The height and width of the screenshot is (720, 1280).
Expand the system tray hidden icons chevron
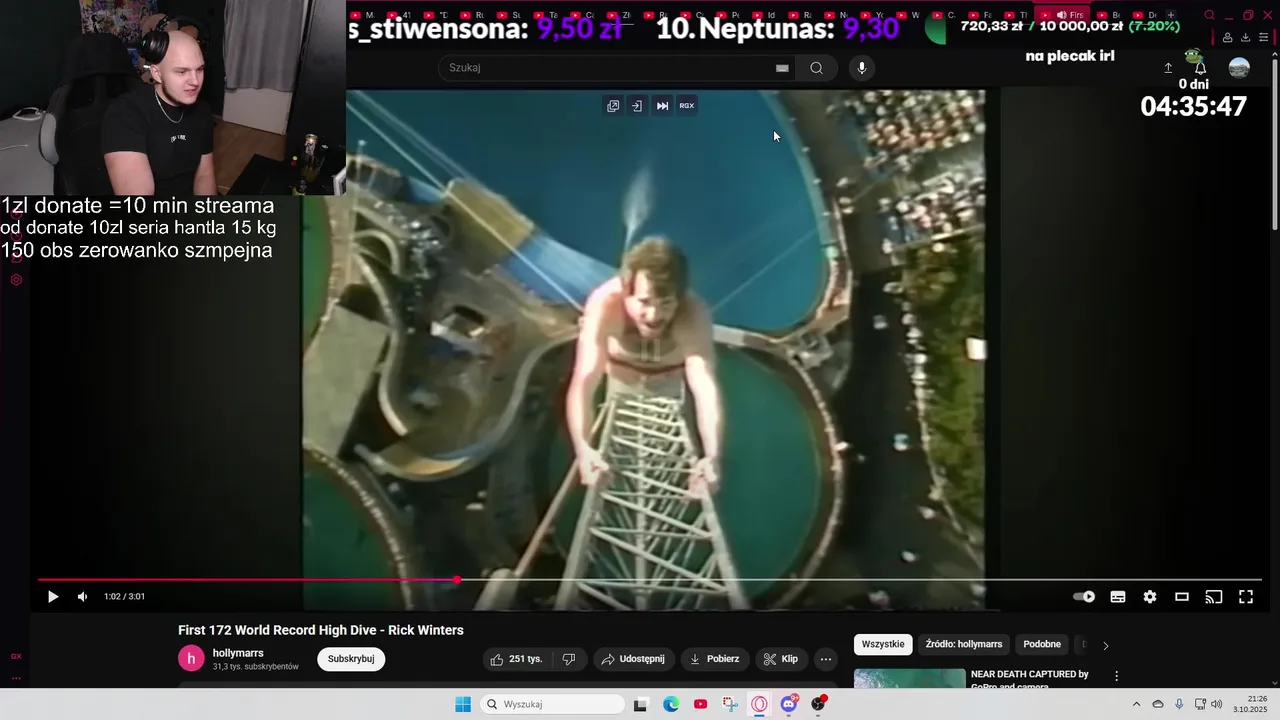click(x=1136, y=704)
